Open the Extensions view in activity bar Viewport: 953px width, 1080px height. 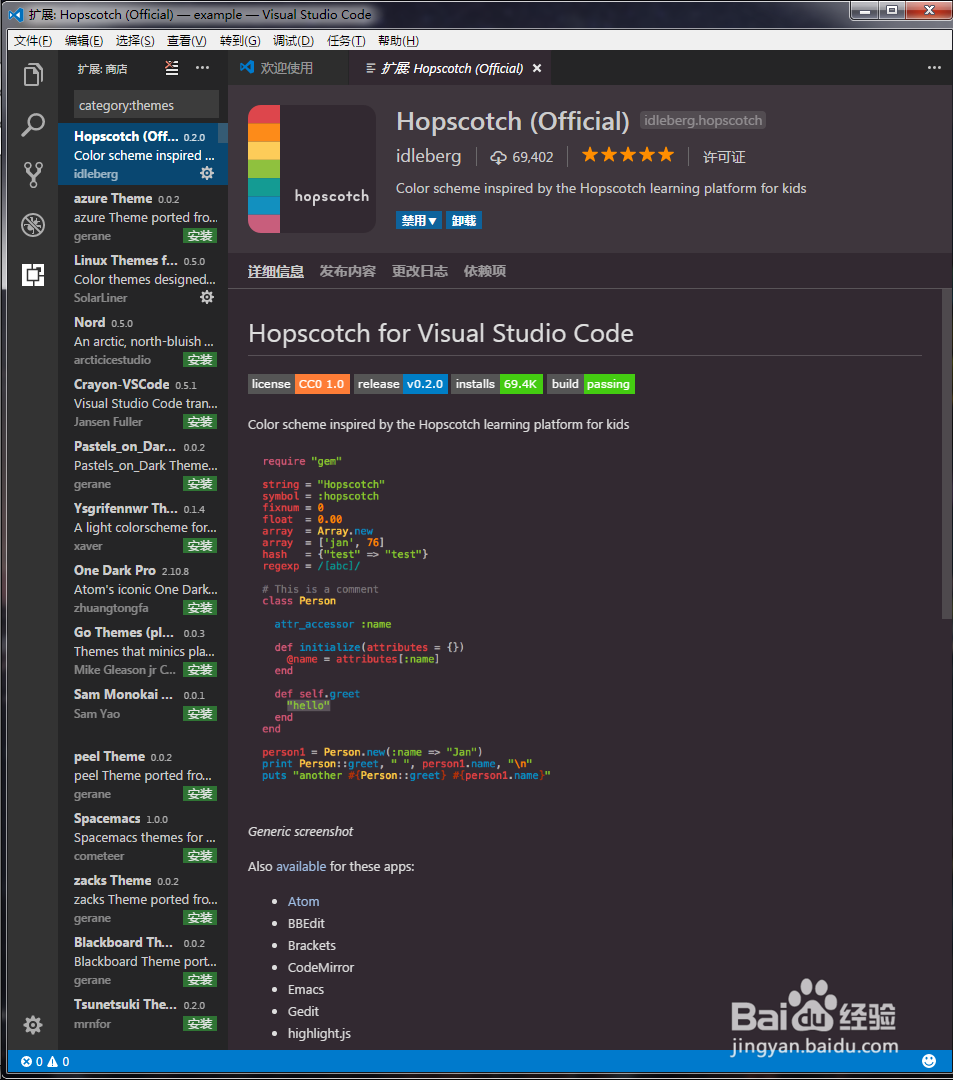[x=33, y=275]
